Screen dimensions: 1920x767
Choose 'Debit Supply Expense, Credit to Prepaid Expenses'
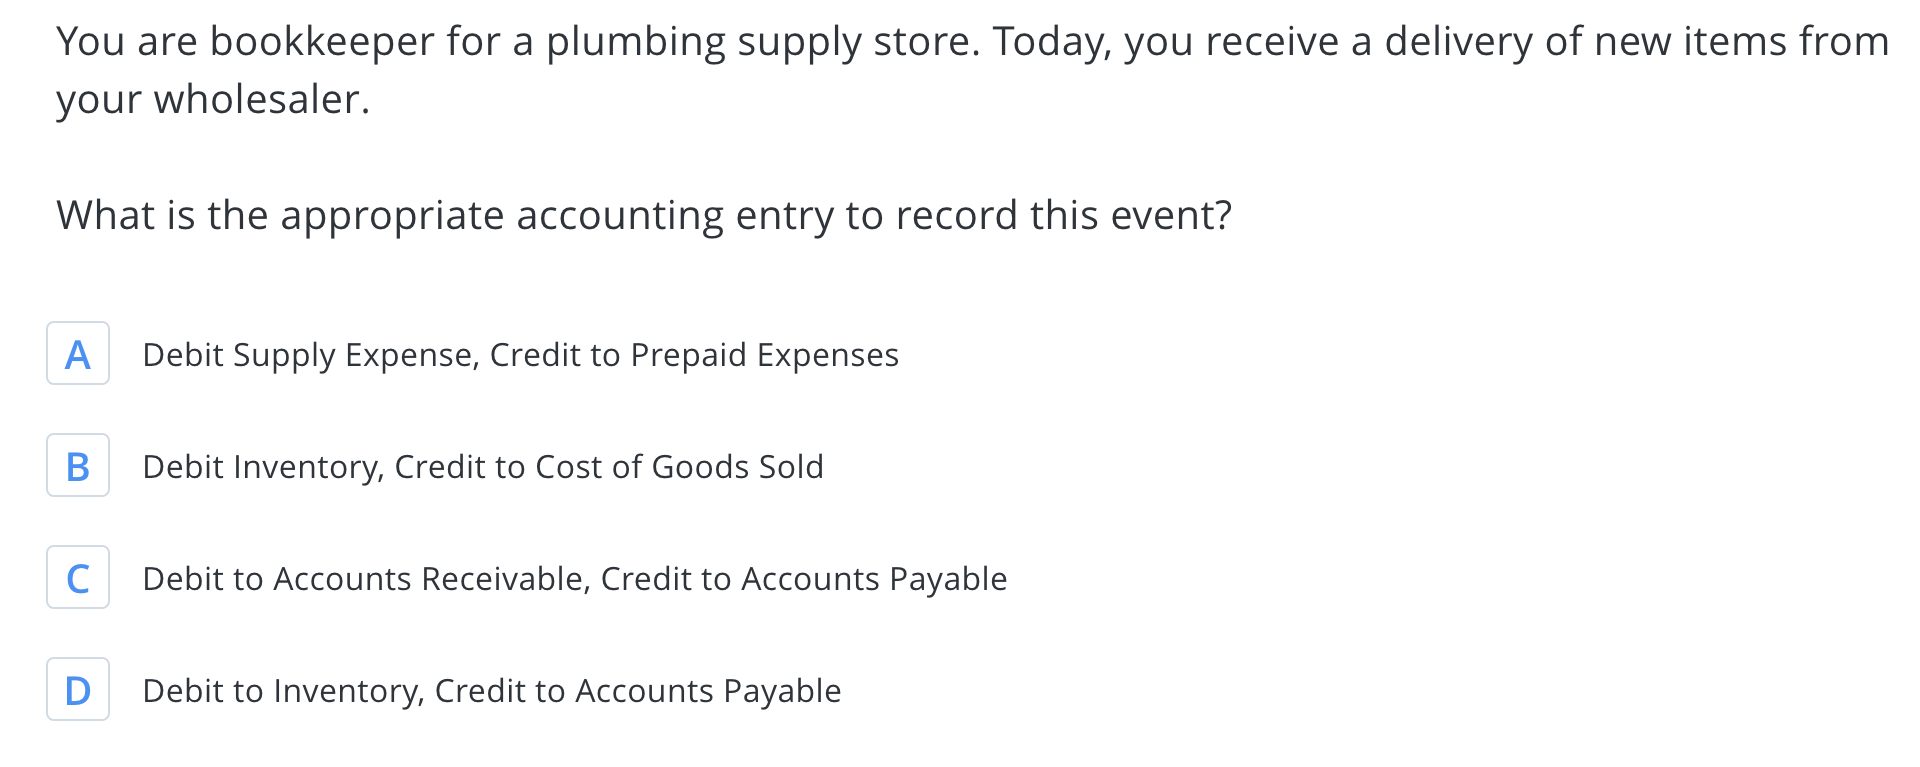pyautogui.click(x=520, y=355)
